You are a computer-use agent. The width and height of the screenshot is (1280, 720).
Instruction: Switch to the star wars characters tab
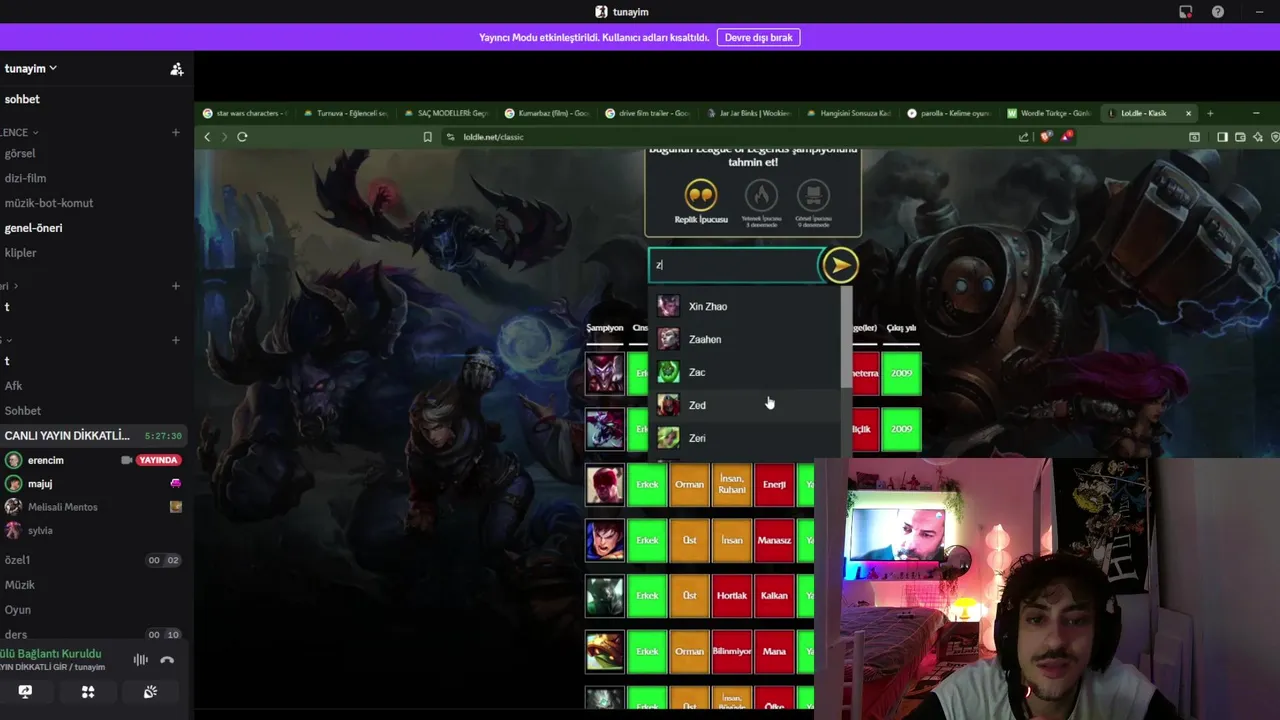(x=245, y=113)
